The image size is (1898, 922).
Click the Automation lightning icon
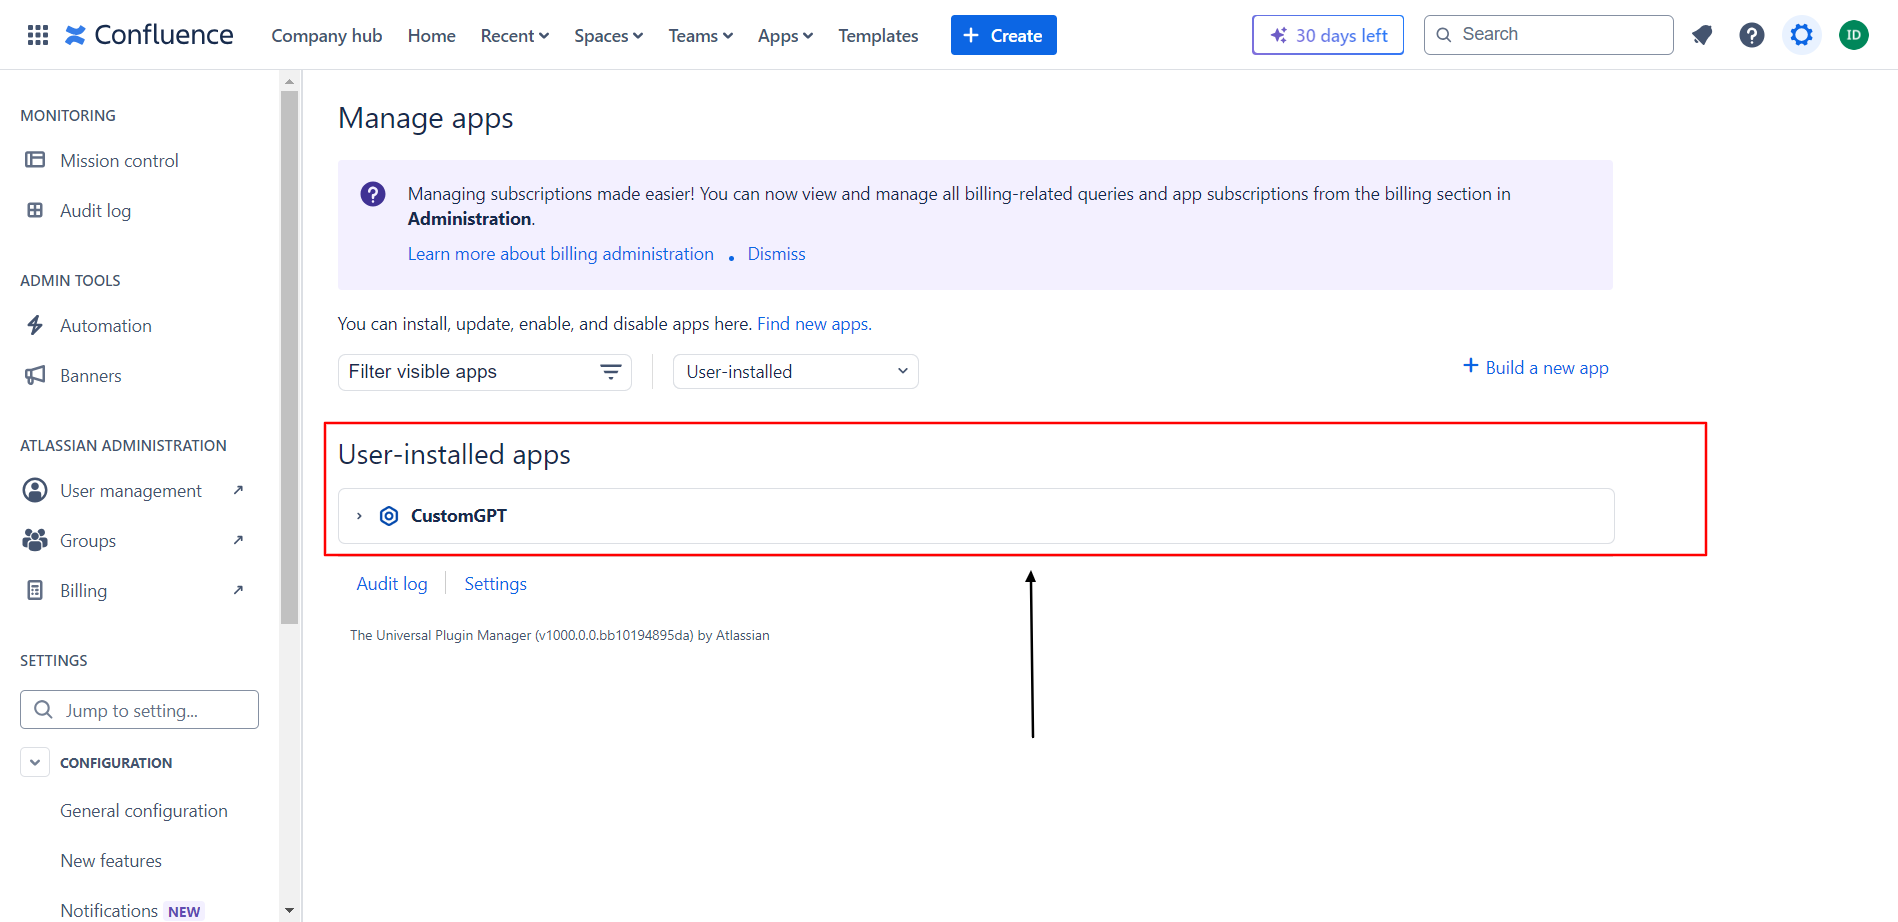coord(35,325)
